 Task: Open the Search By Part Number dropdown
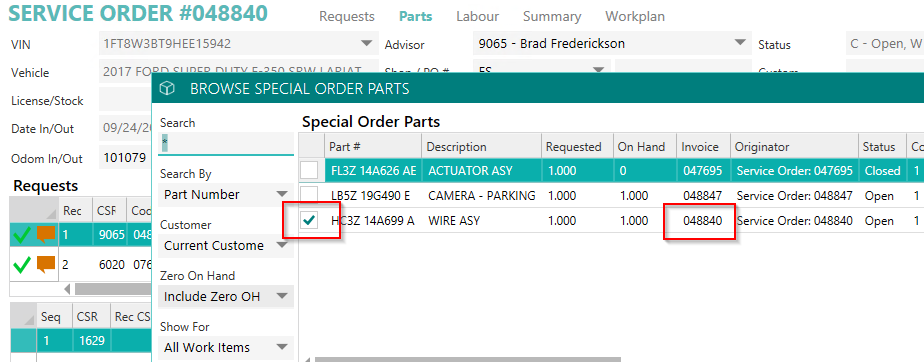coord(226,195)
